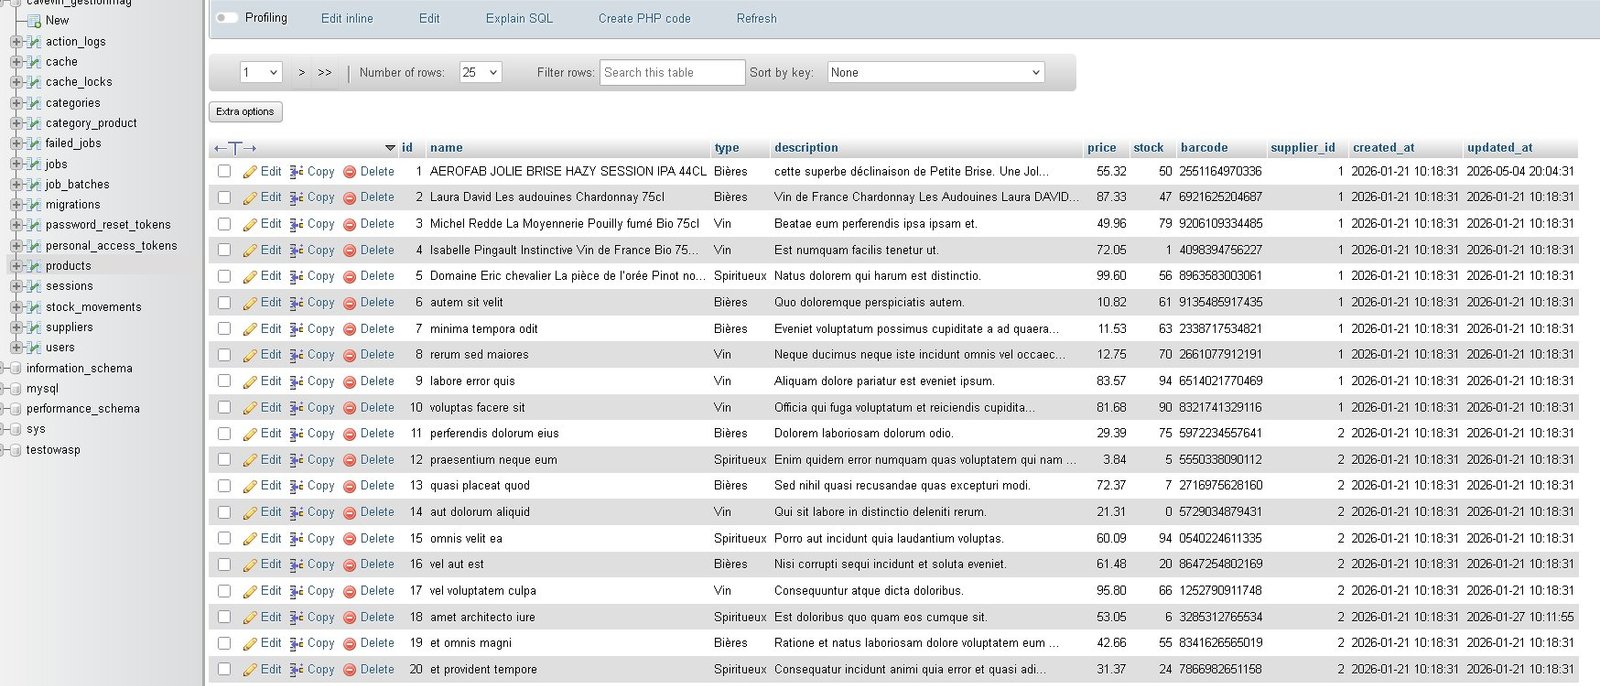Click pencil icon for et omnis magni row

250,644
